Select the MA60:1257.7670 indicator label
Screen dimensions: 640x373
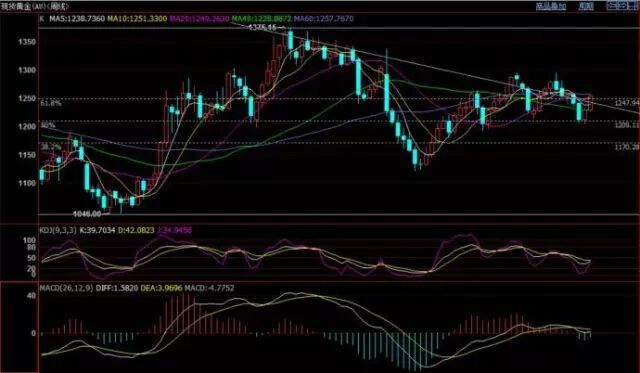[324, 19]
